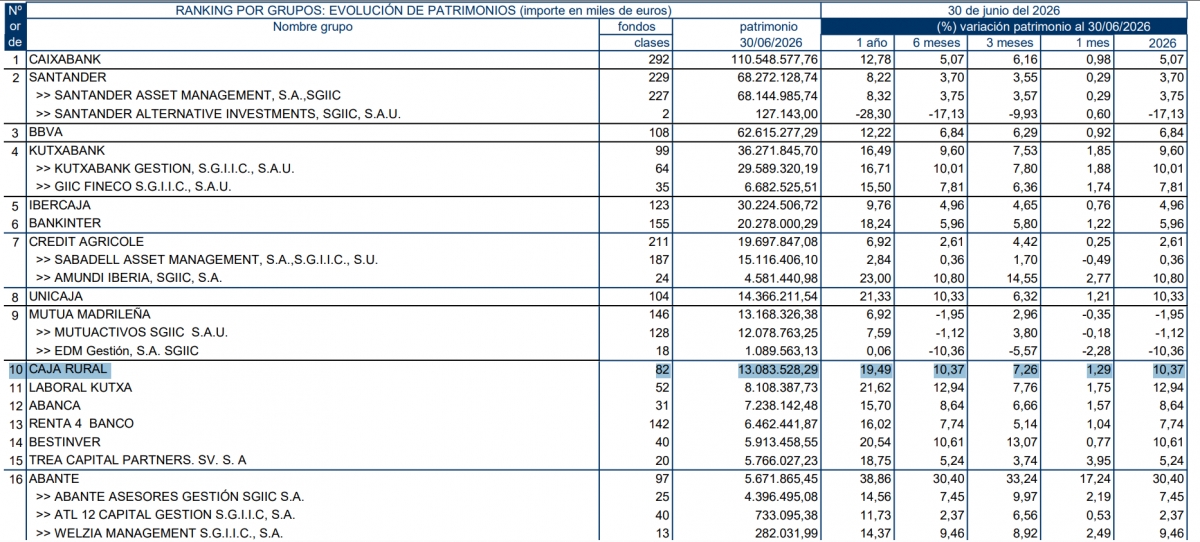
Task: Click the BANKINTER group name
Action: click(65, 223)
